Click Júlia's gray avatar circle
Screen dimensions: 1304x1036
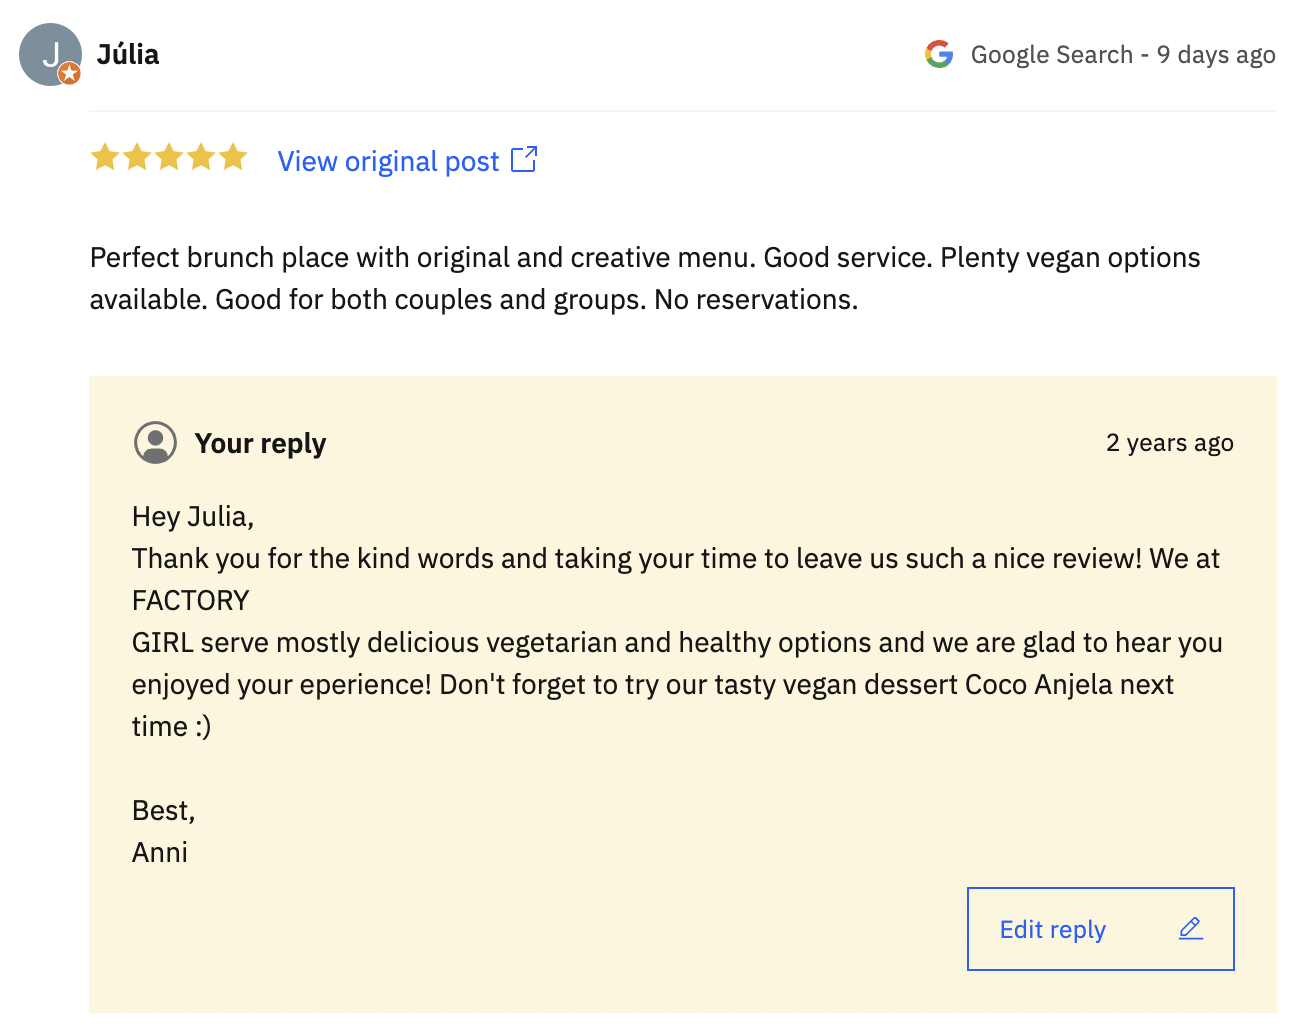(x=50, y=55)
